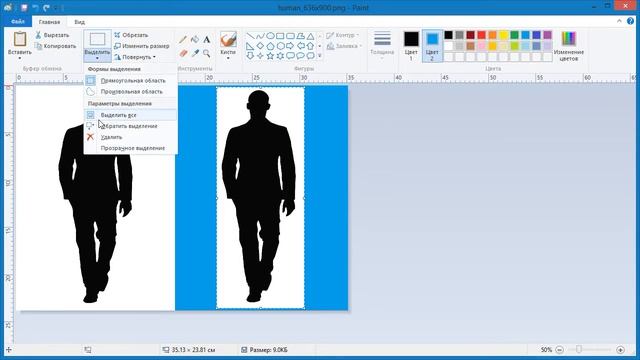Pick the red color swatch
The width and height of the screenshot is (640, 360).
pyautogui.click(x=482, y=35)
